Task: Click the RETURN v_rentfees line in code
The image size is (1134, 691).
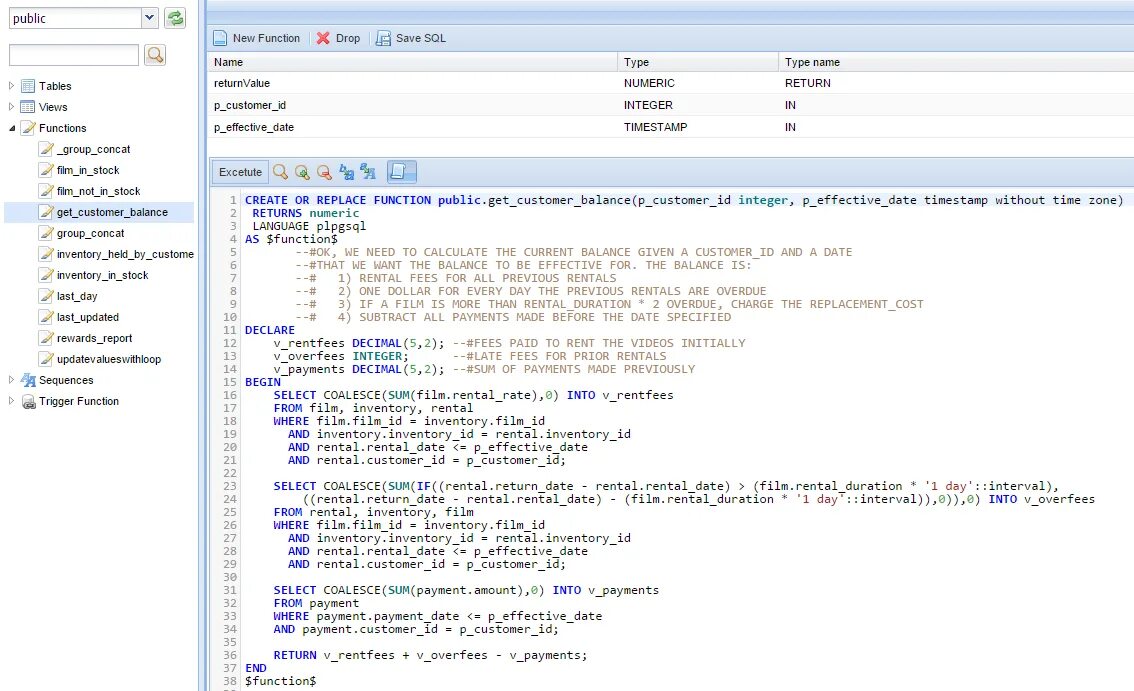Action: point(430,655)
